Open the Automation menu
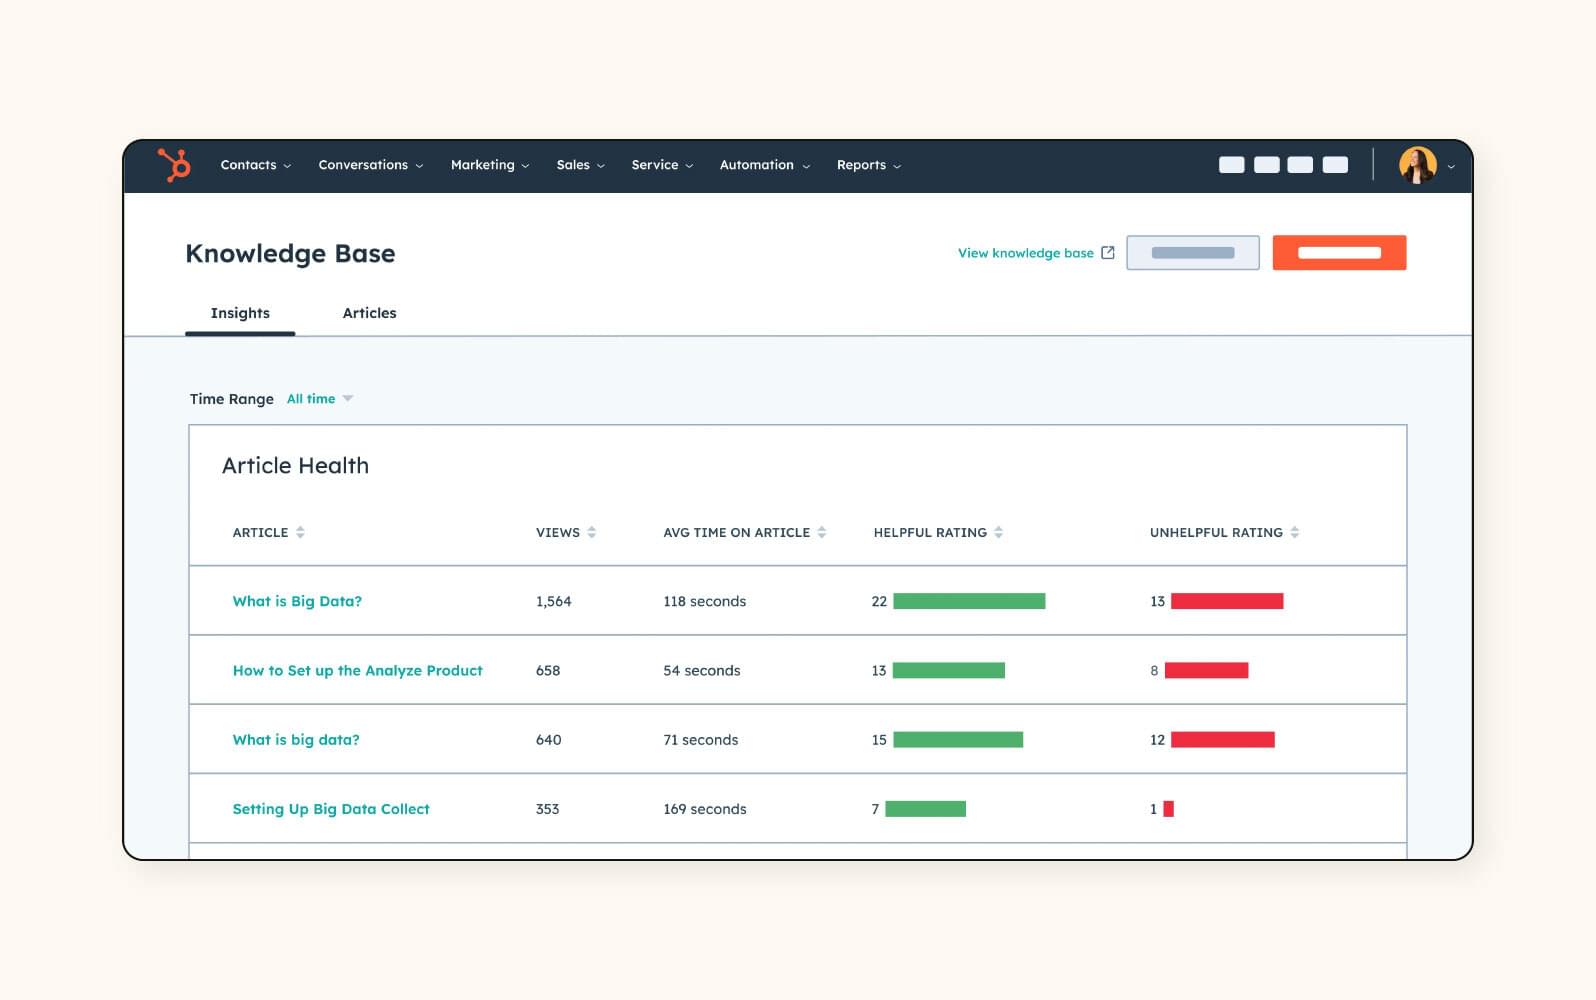 765,165
